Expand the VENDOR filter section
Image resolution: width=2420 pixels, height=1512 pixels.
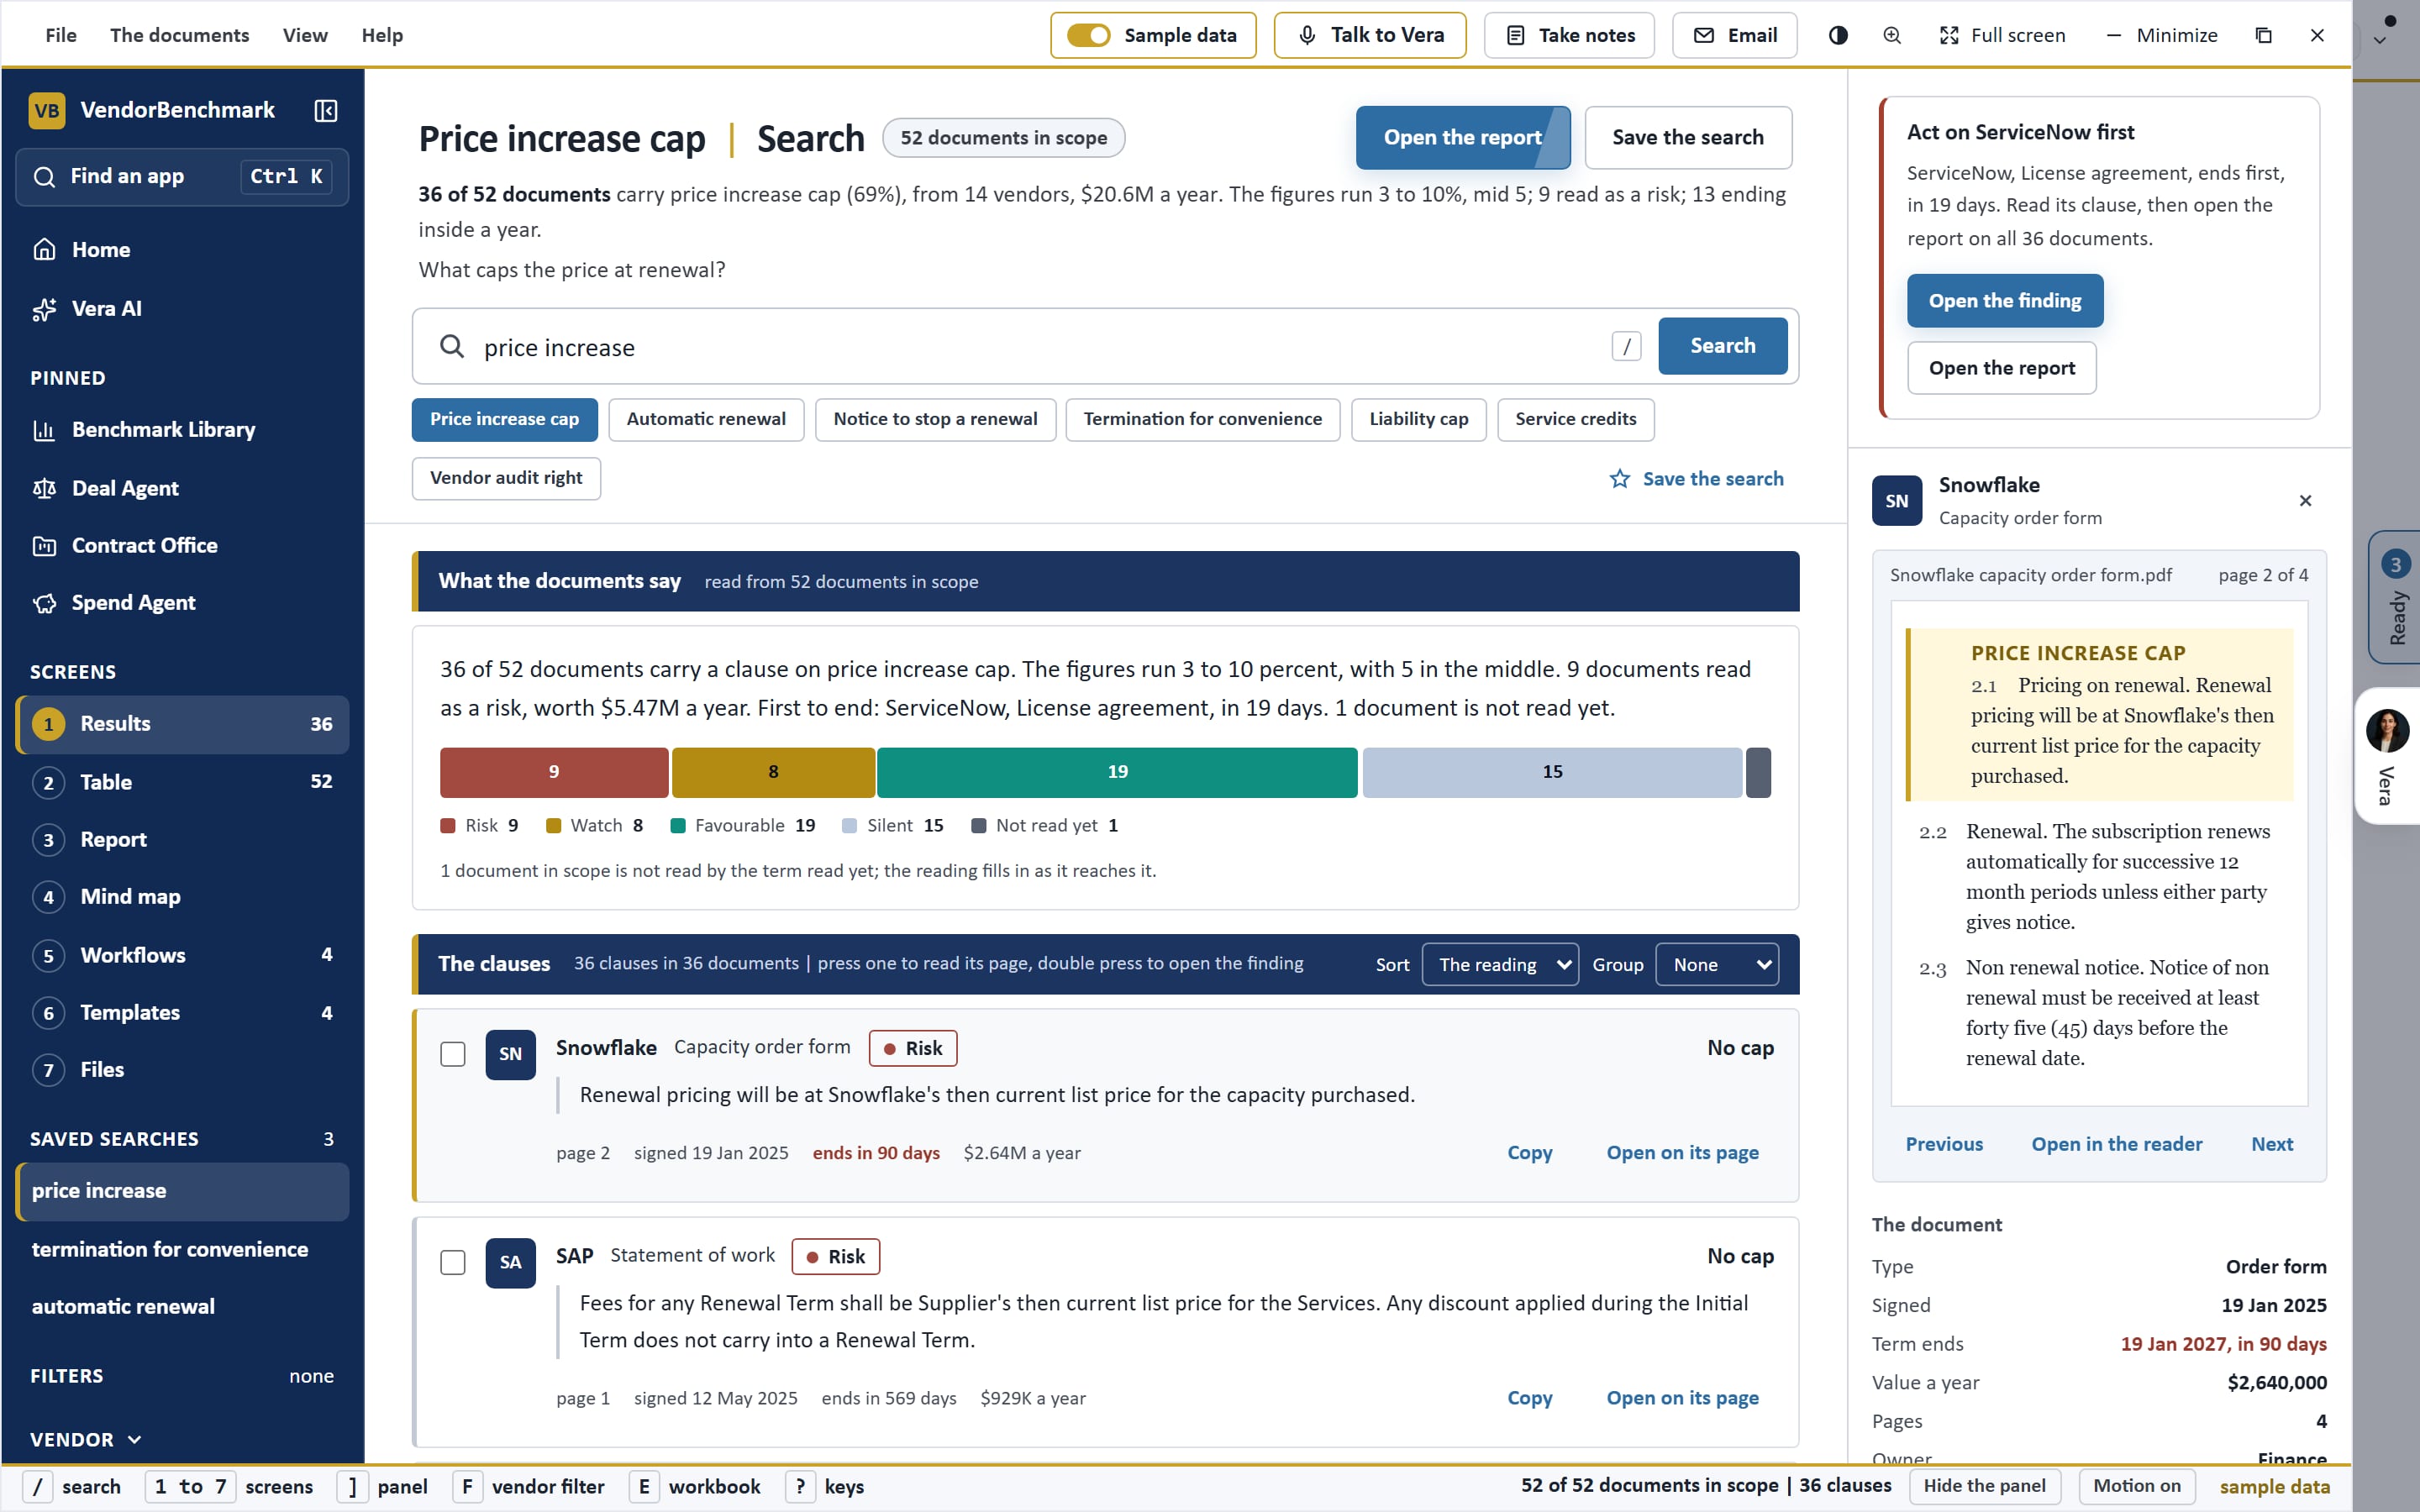coord(87,1439)
